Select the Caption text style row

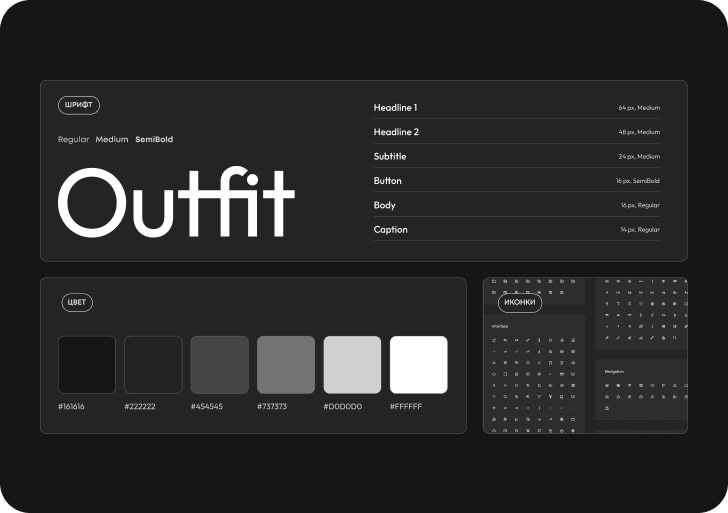point(517,230)
